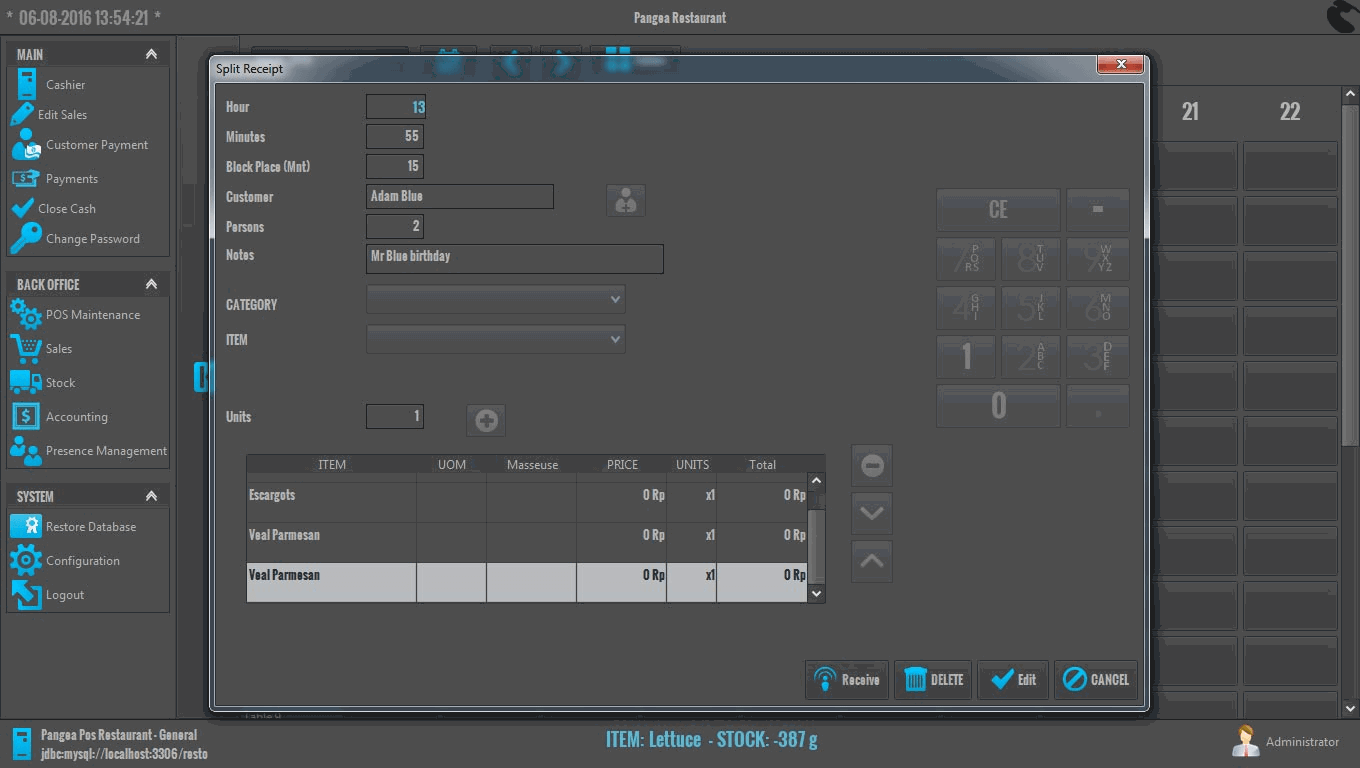
Task: Click the Receive button
Action: 847,680
